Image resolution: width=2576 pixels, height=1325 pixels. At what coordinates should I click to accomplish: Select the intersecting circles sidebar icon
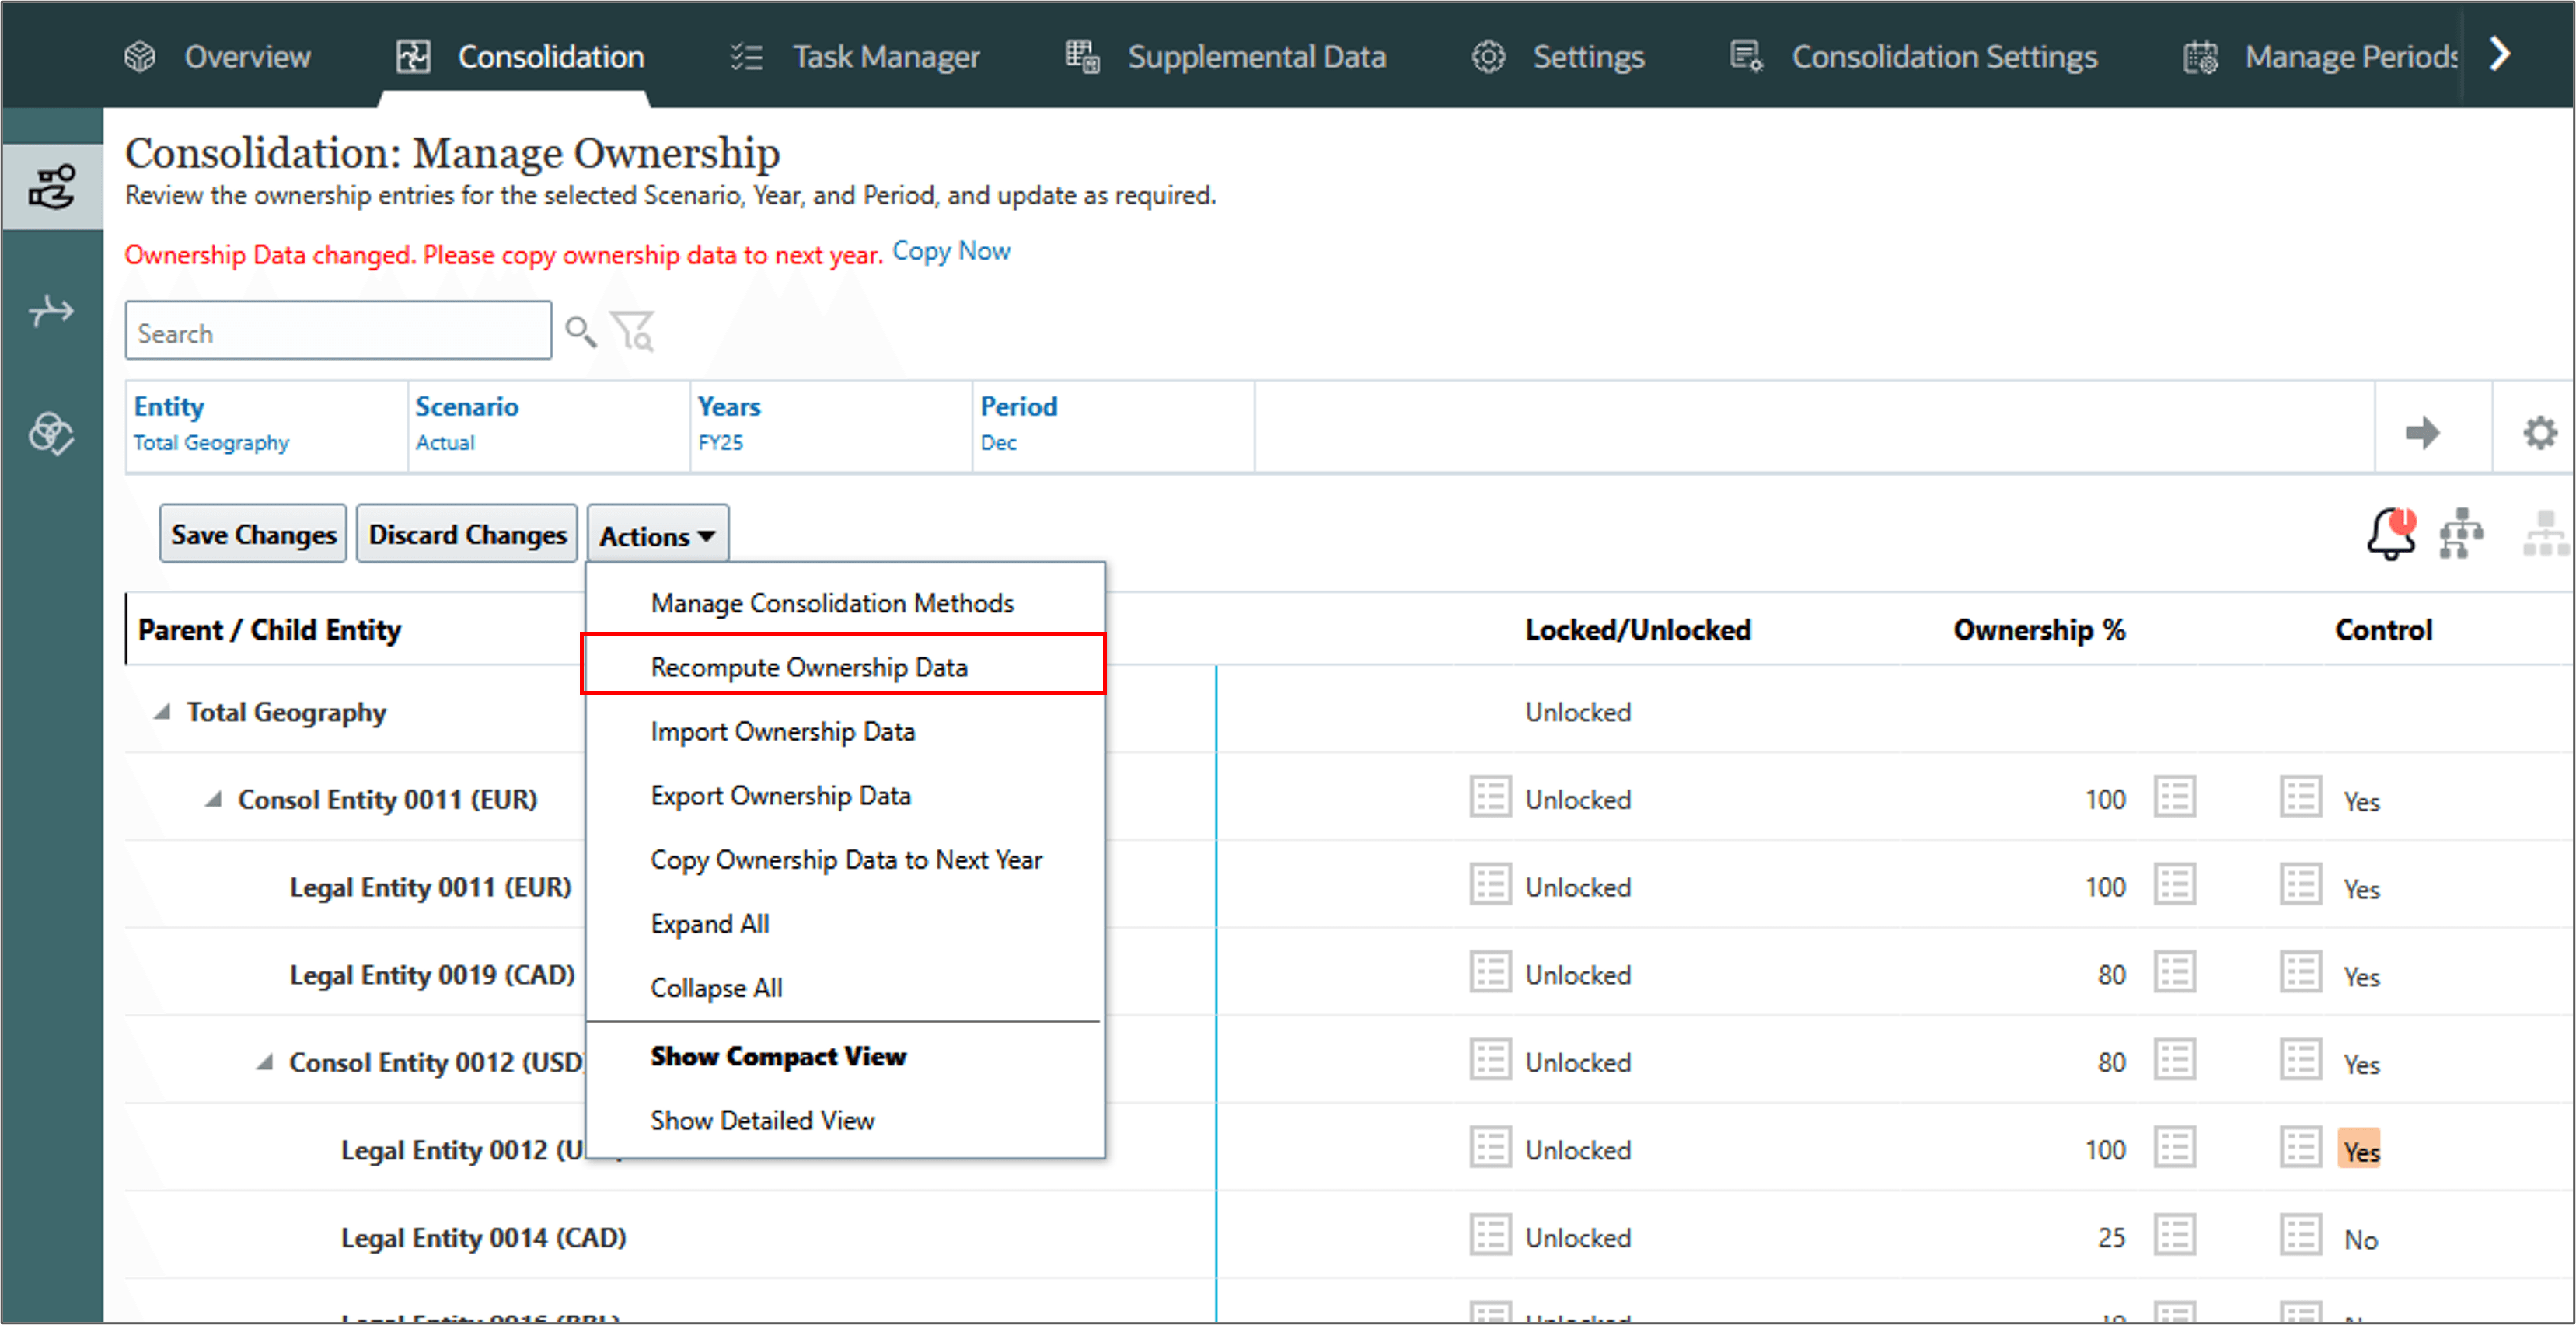point(52,433)
